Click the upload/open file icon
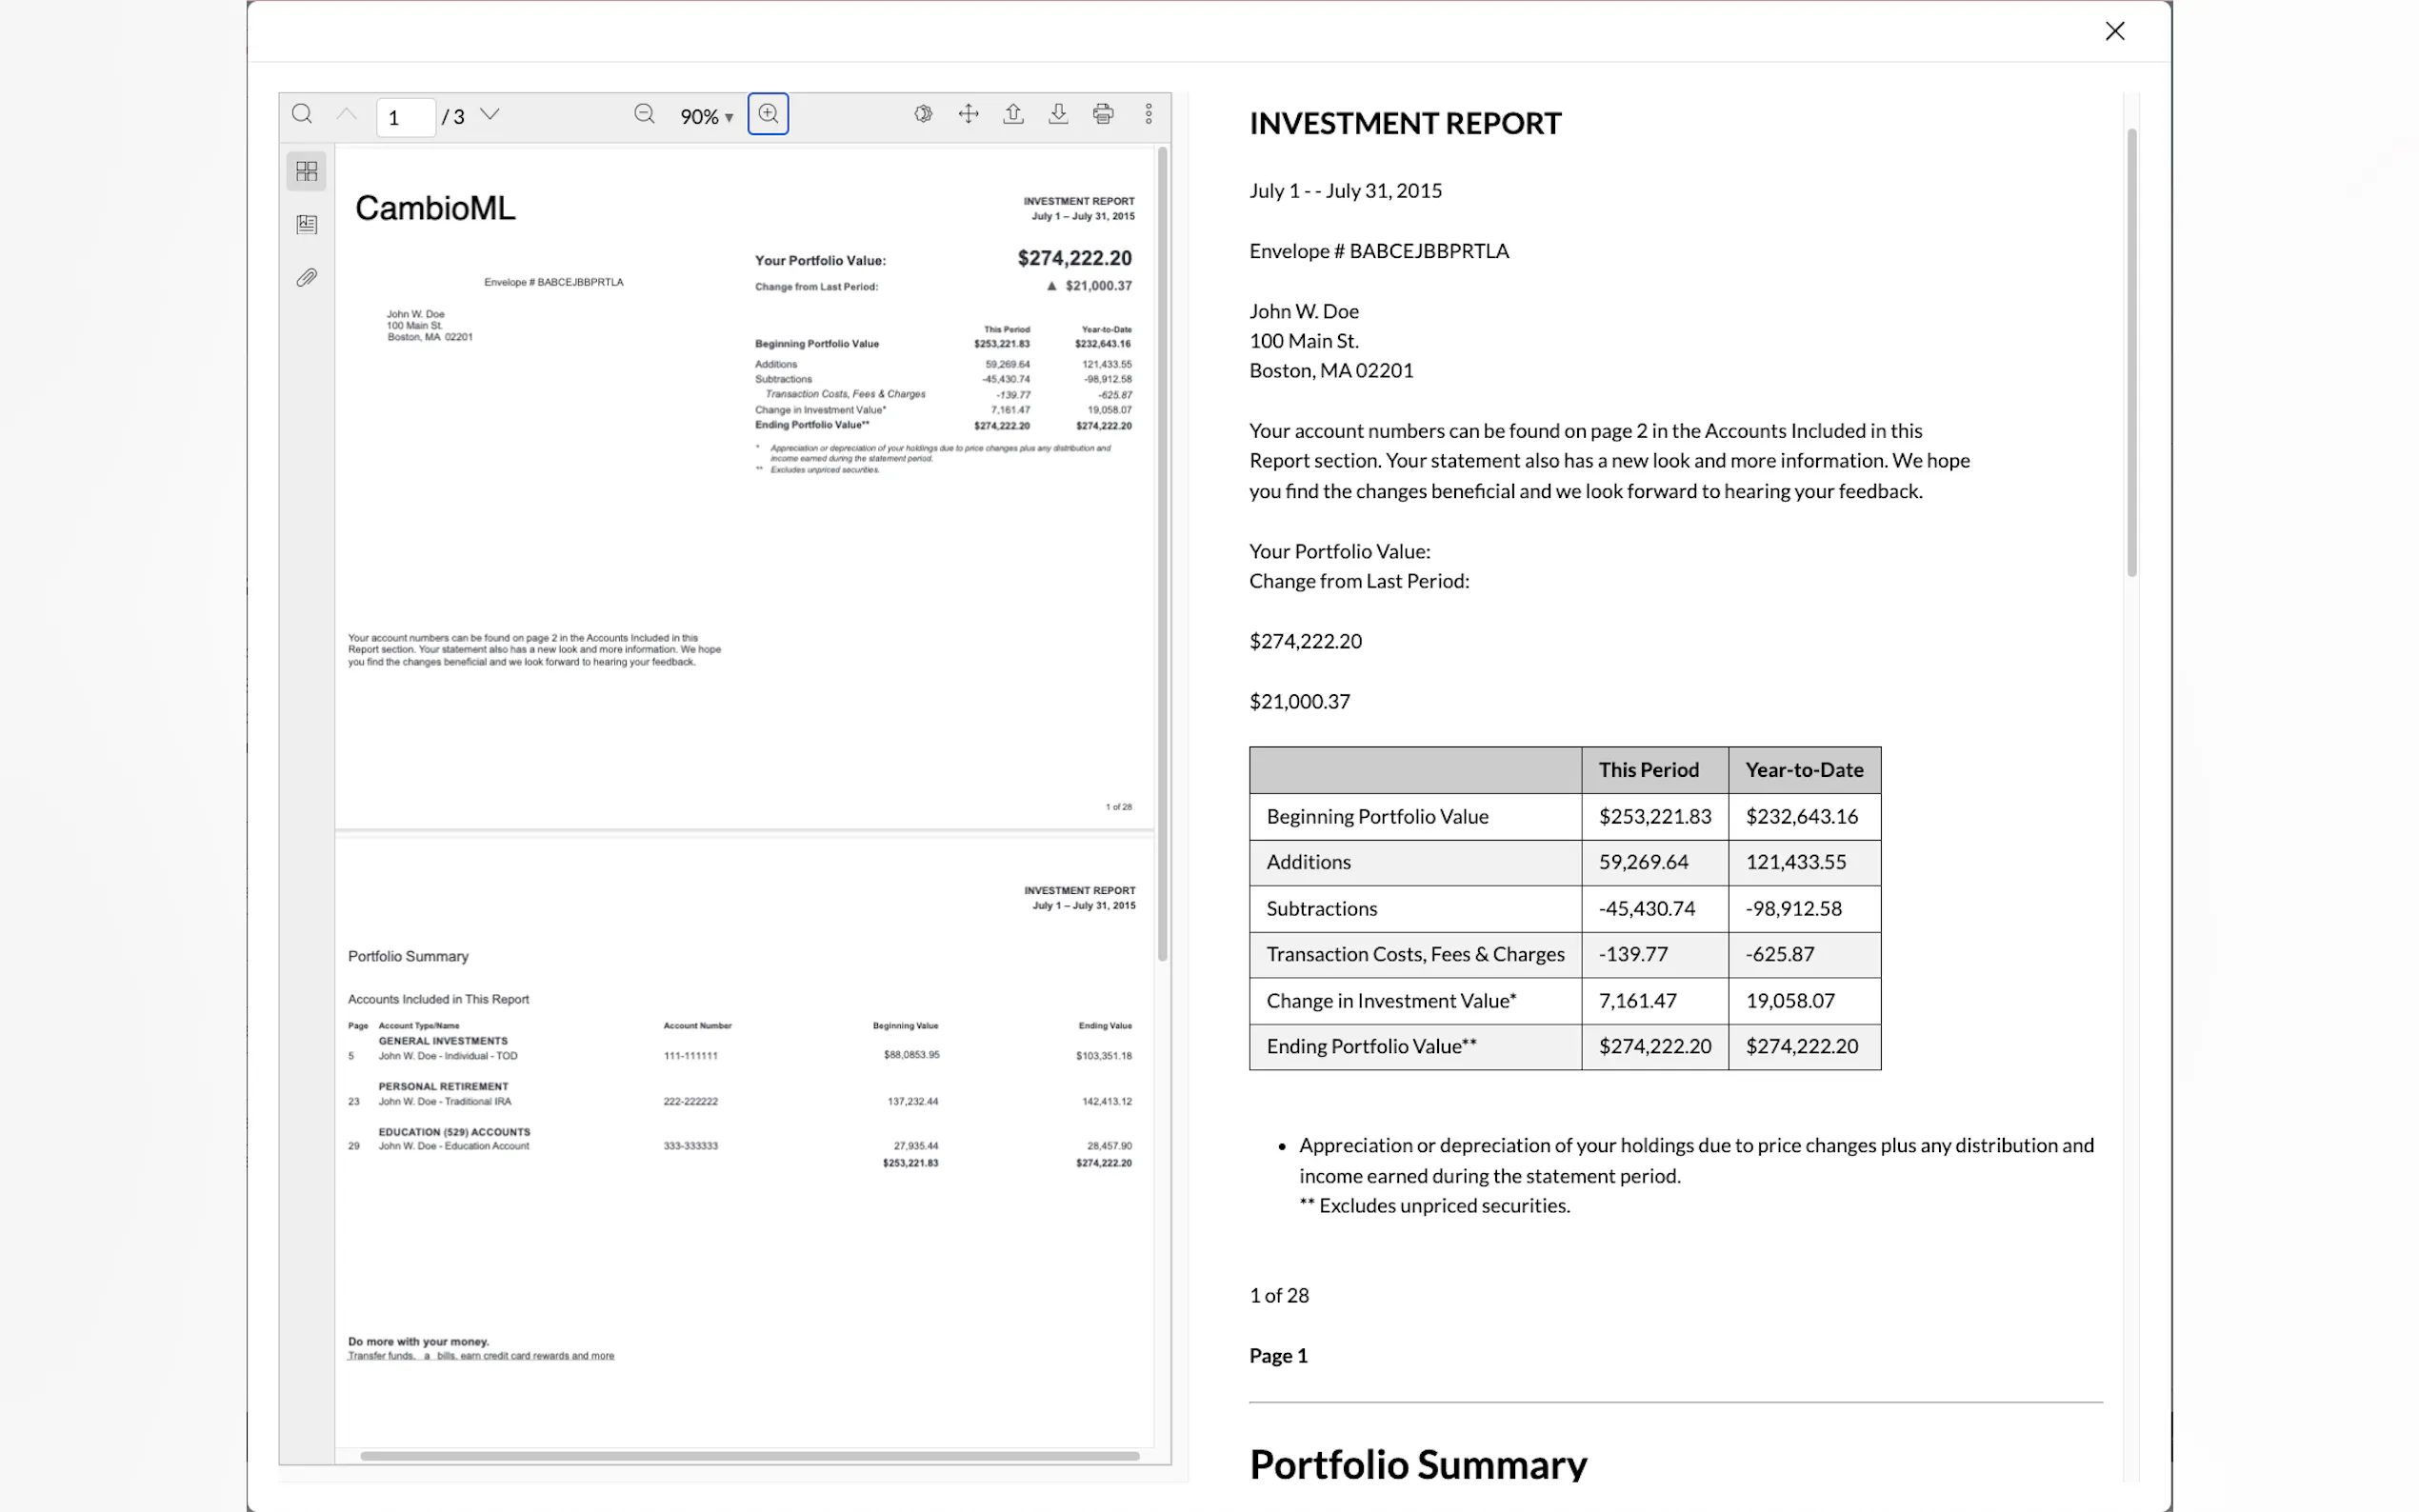This screenshot has height=1512, width=2419. pyautogui.click(x=1013, y=114)
